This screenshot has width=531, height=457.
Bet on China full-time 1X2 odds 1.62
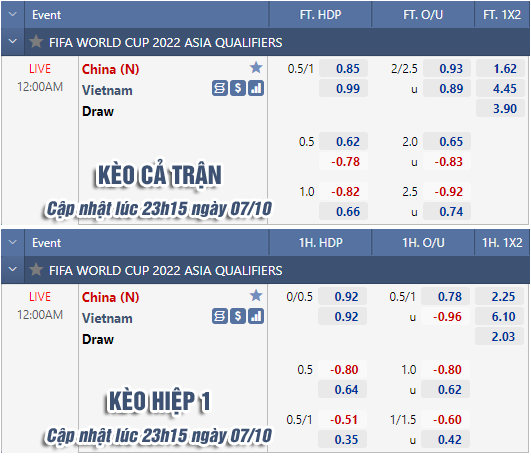pos(501,69)
